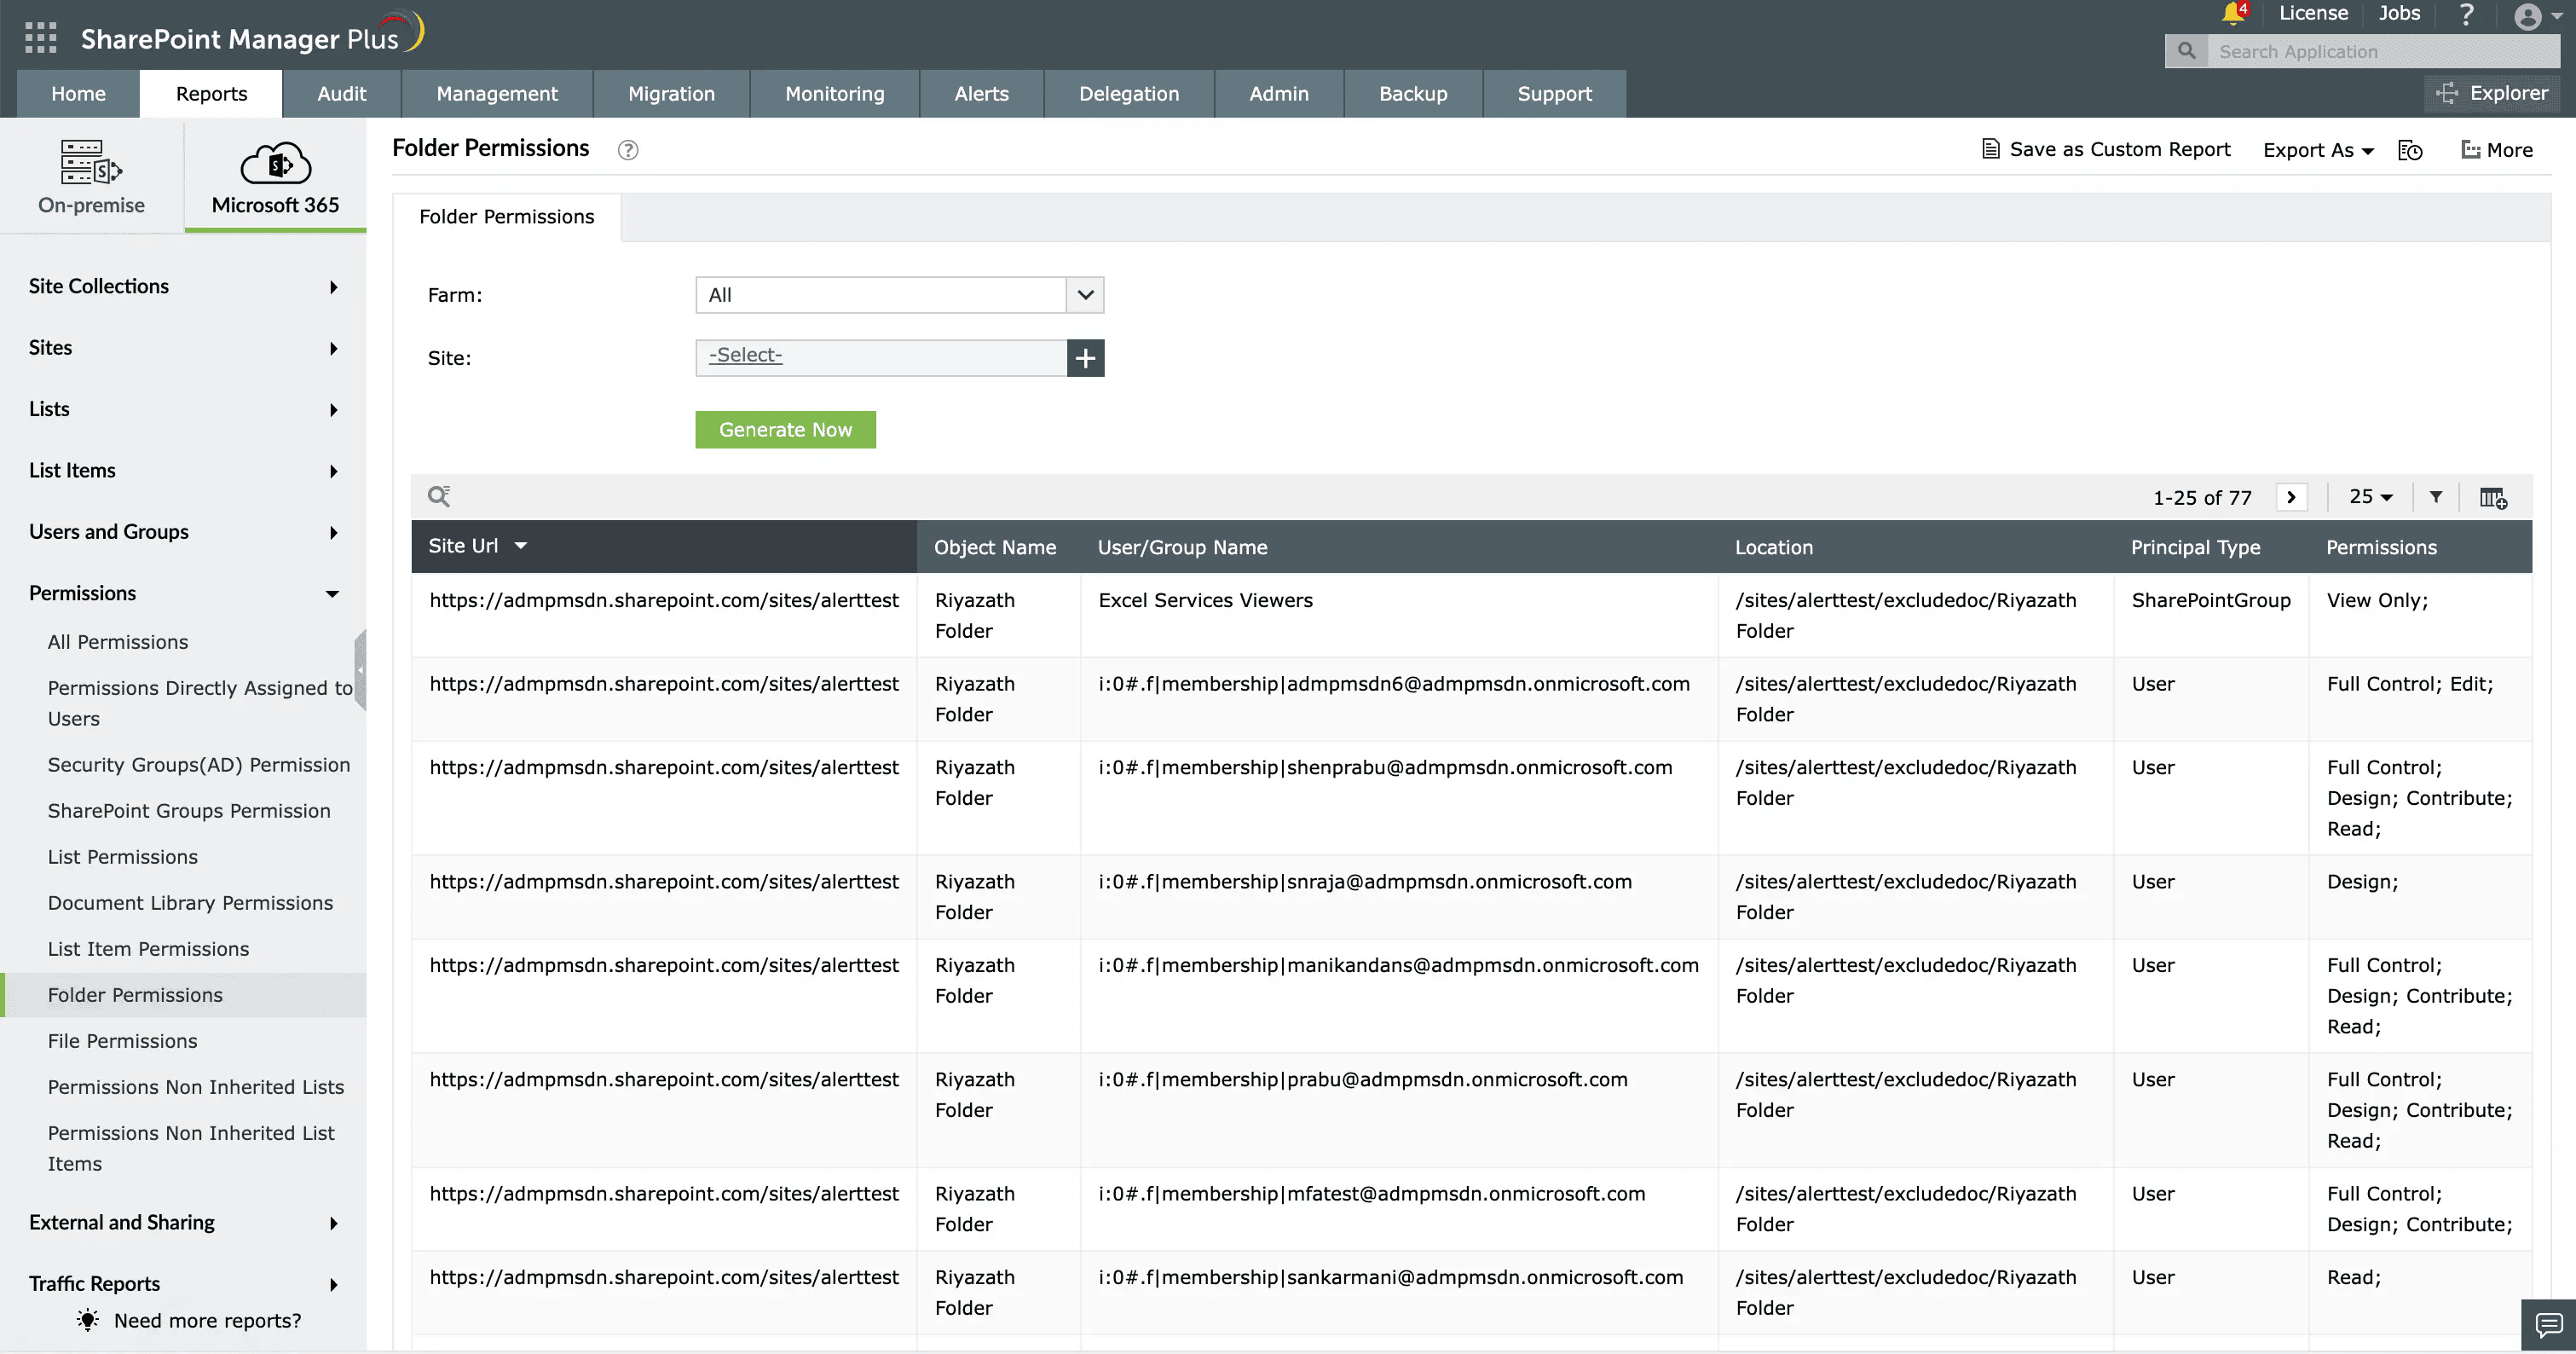
Task: Click the search magnifier icon in header
Action: 2187,51
